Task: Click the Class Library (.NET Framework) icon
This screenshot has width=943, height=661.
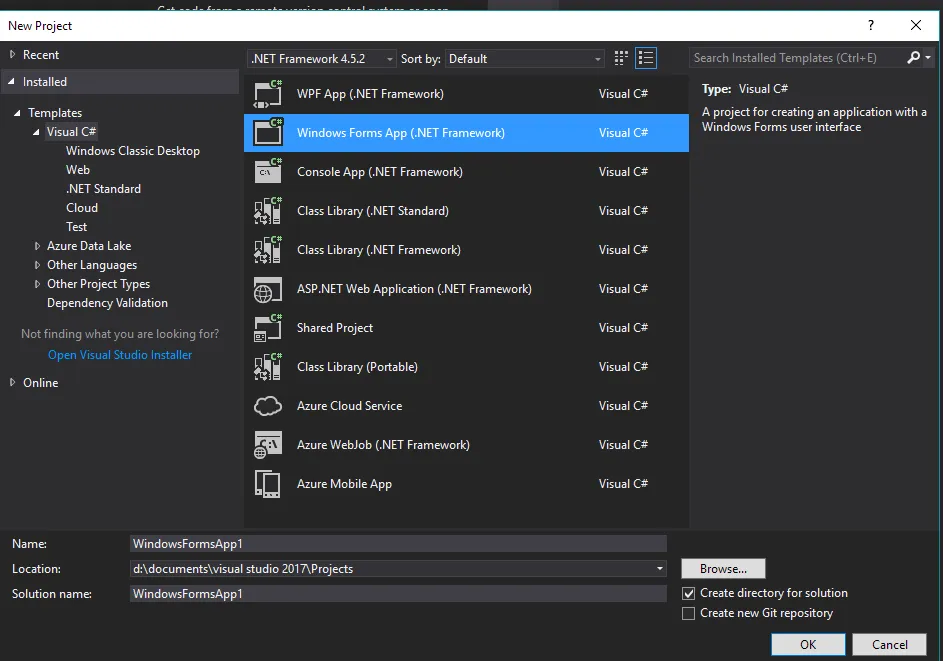Action: 268,250
